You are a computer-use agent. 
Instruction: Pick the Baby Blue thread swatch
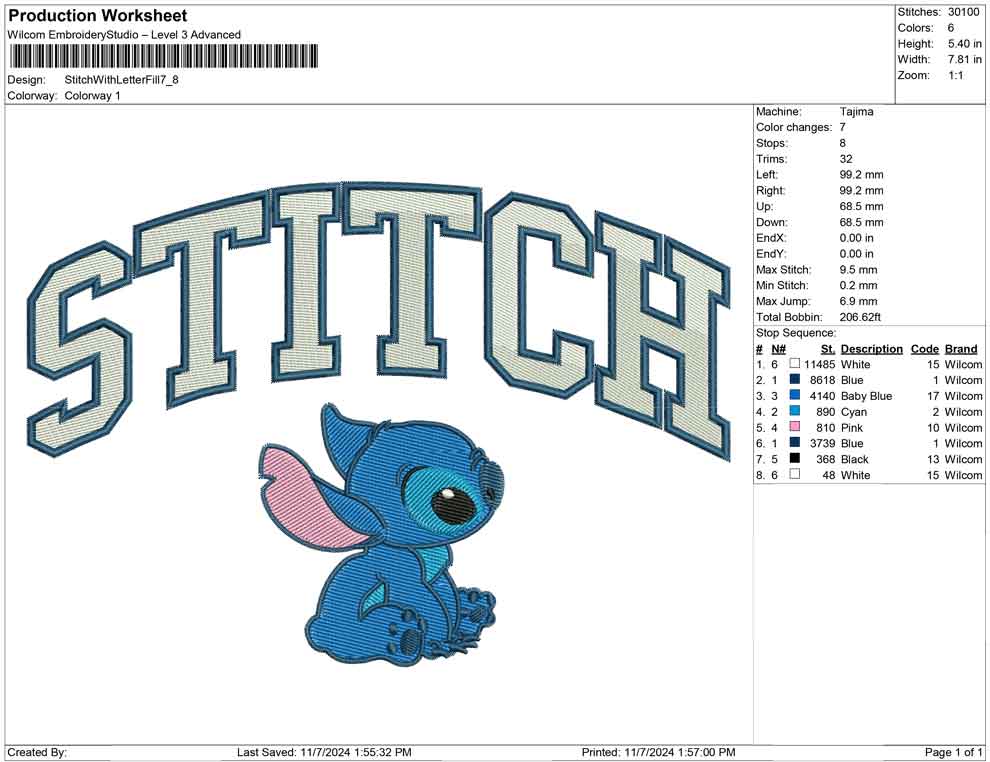(x=794, y=396)
